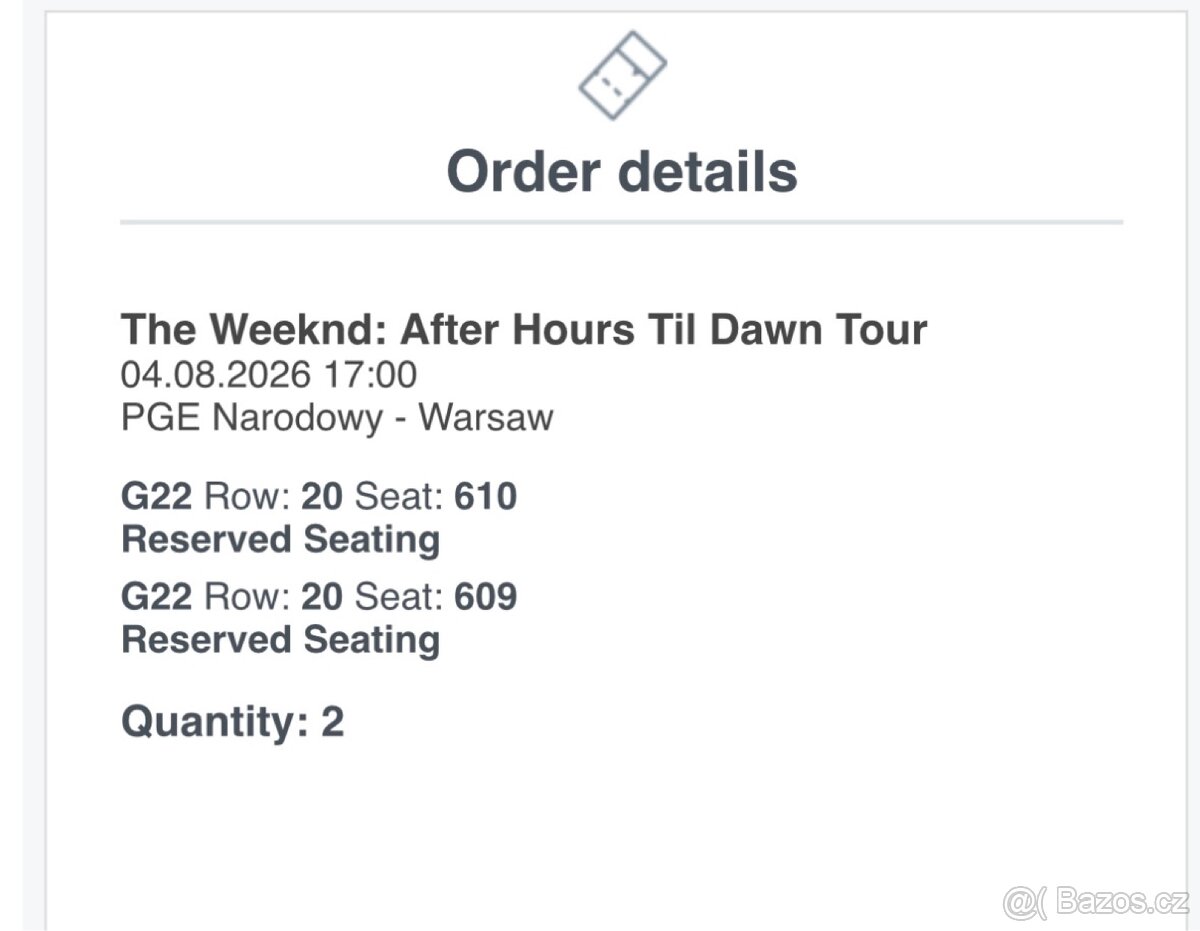Click the PGE Narodowy venue name
This screenshot has height=931, width=1200.
(x=251, y=417)
